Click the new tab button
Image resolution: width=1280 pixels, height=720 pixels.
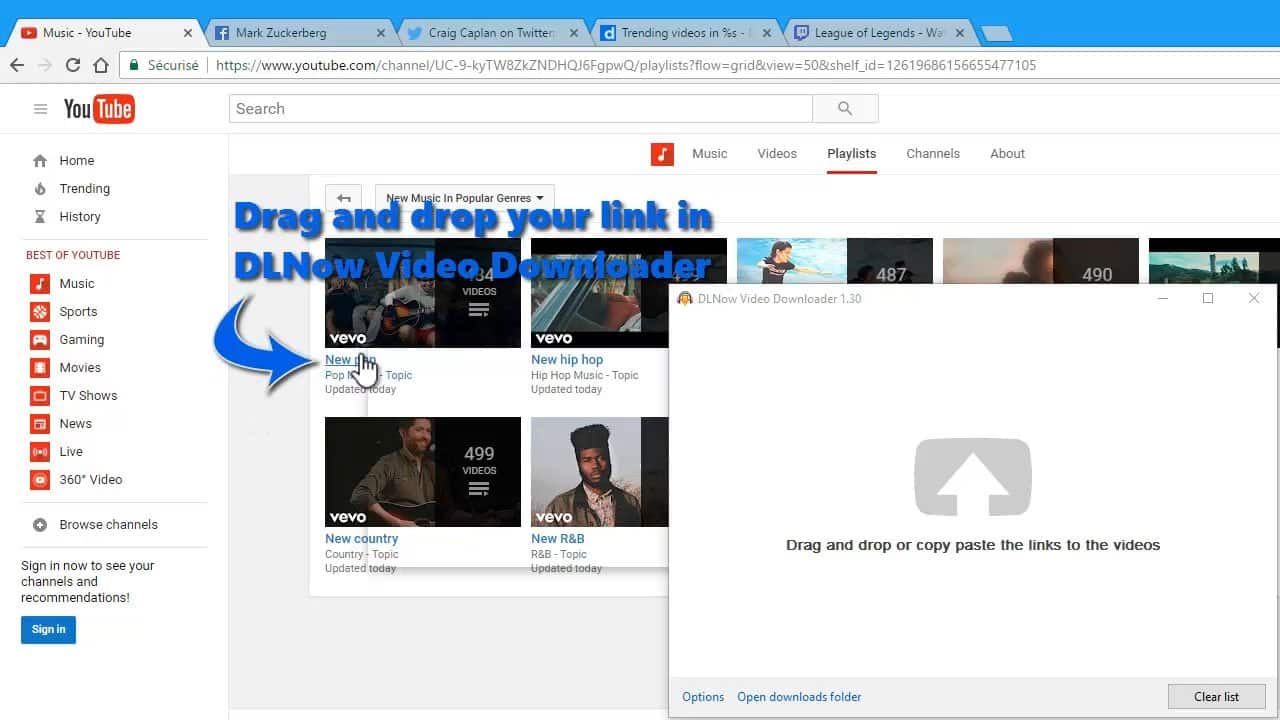click(997, 34)
